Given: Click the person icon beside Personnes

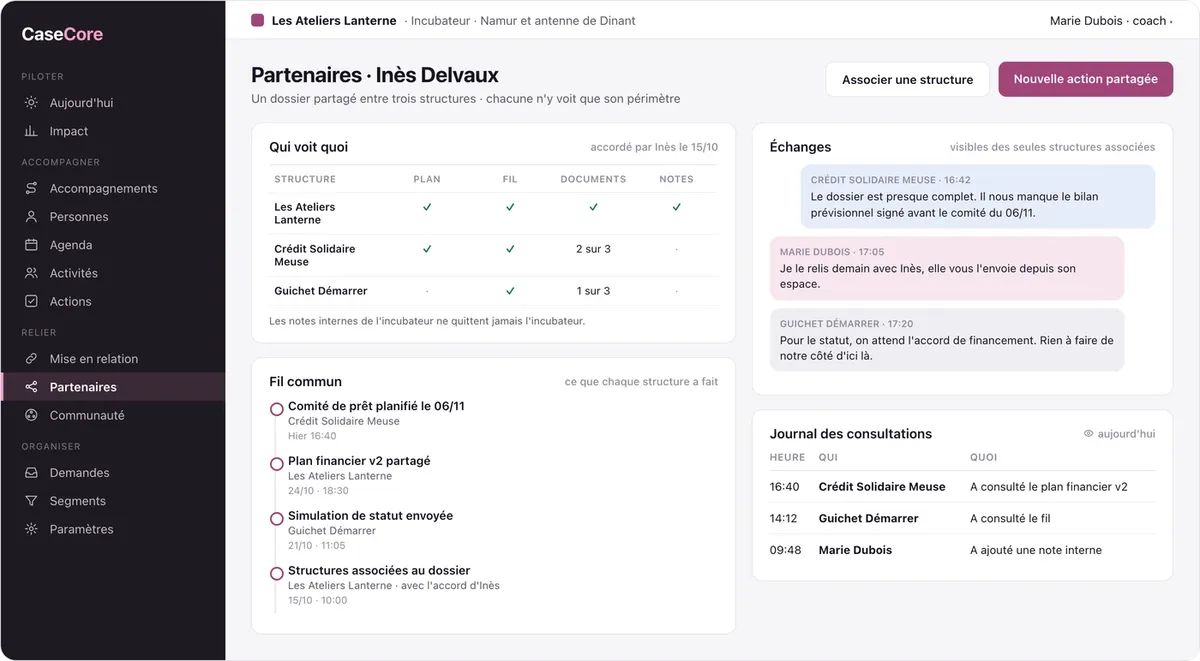Looking at the screenshot, I should pos(31,216).
